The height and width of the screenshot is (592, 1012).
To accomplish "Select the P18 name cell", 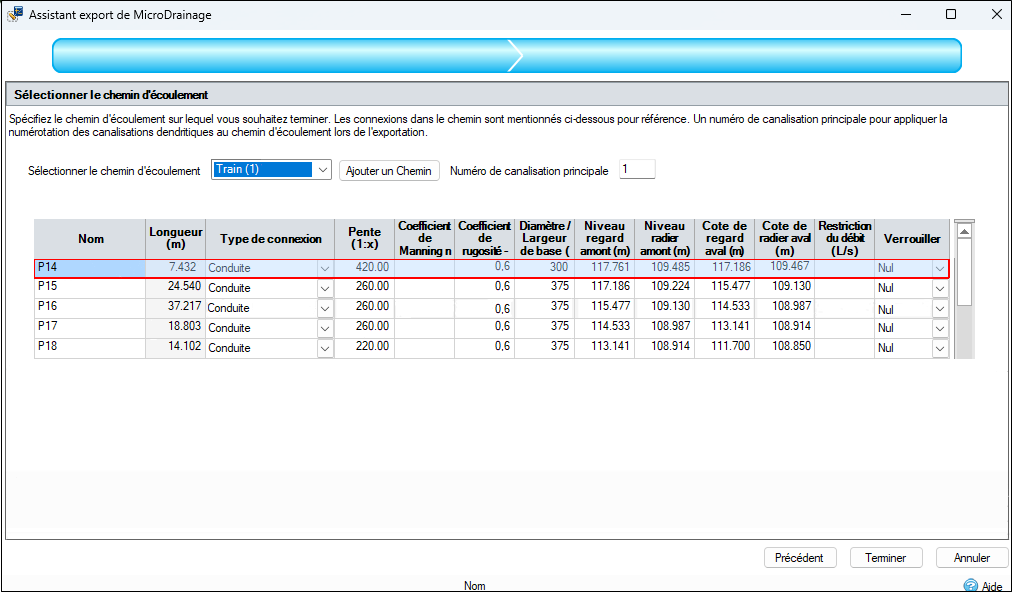I will pyautogui.click(x=90, y=348).
